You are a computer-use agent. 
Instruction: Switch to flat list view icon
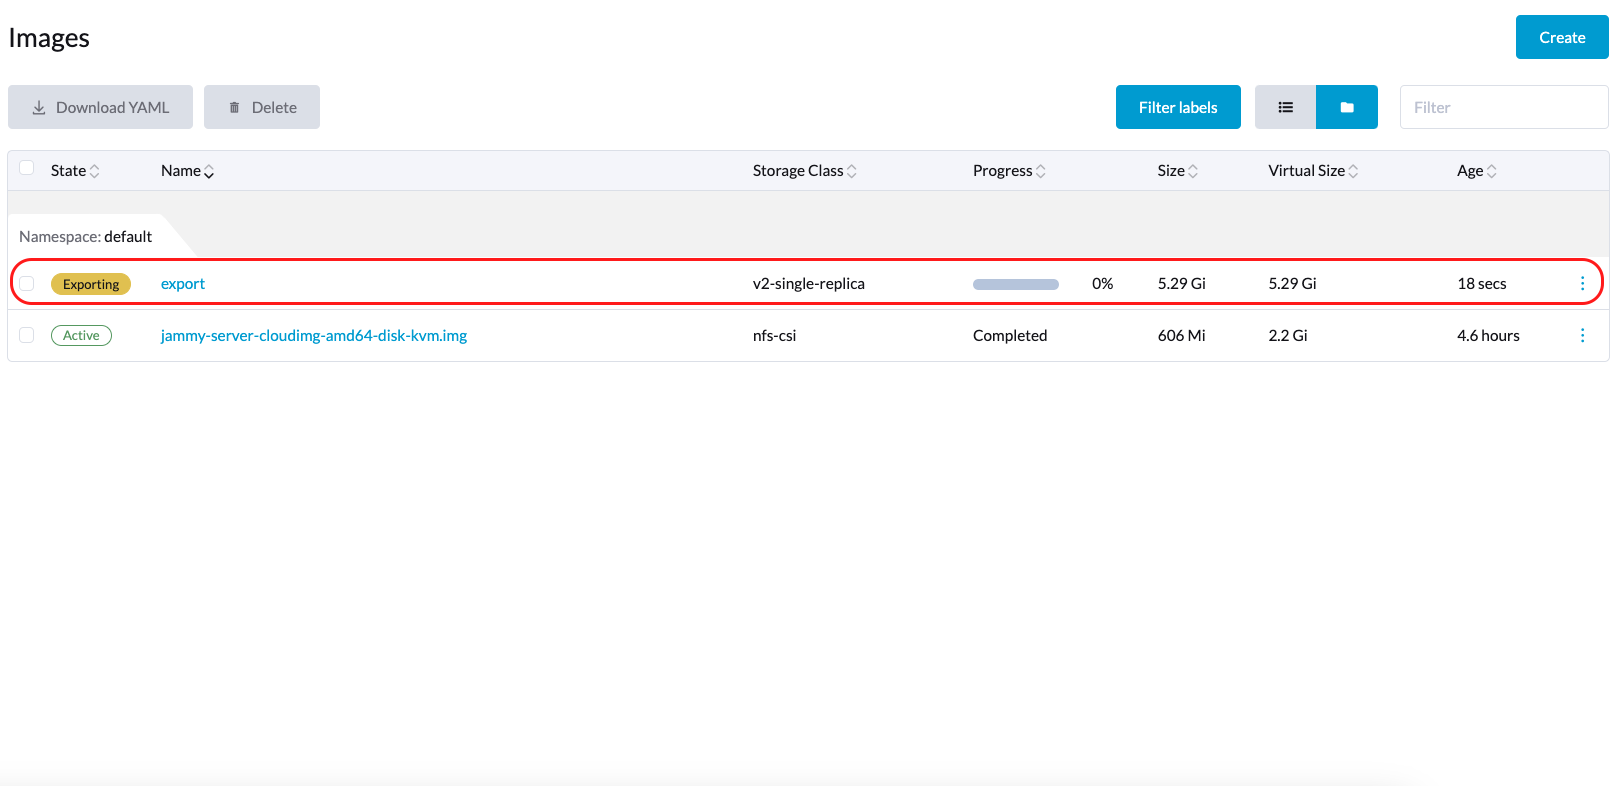pos(1285,107)
